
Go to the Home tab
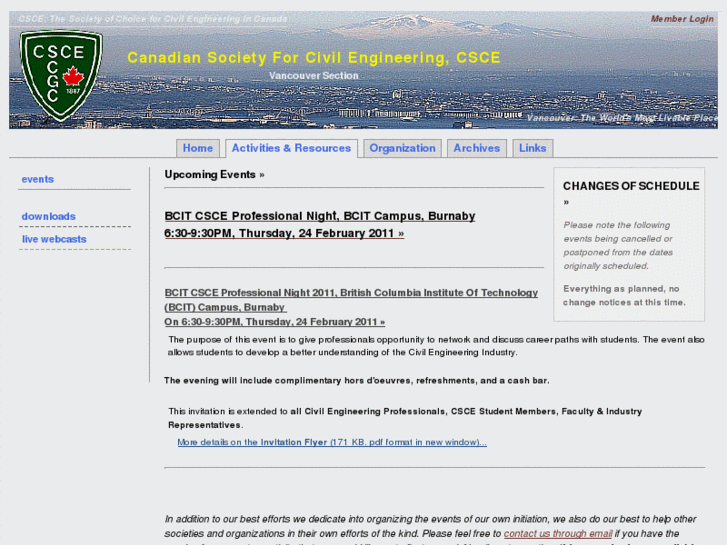tap(198, 148)
